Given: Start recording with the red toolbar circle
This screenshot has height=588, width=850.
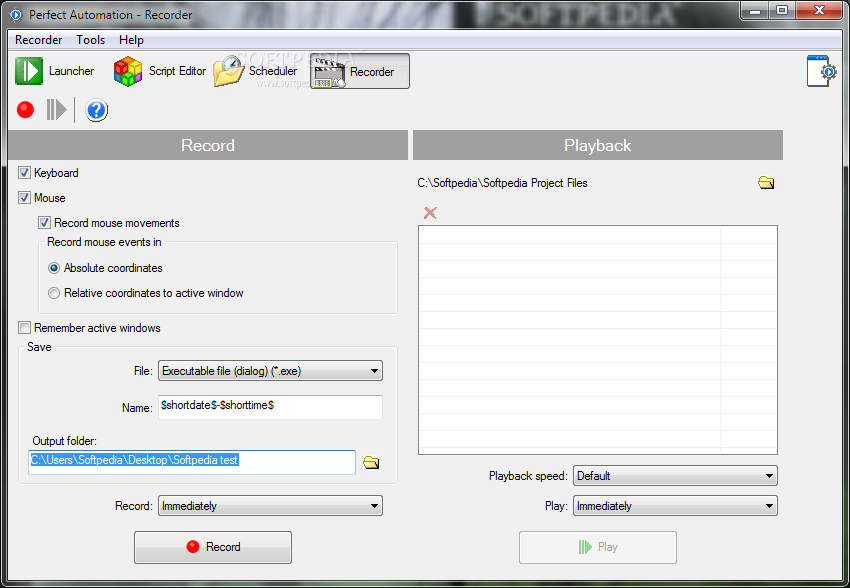Looking at the screenshot, I should click(25, 109).
